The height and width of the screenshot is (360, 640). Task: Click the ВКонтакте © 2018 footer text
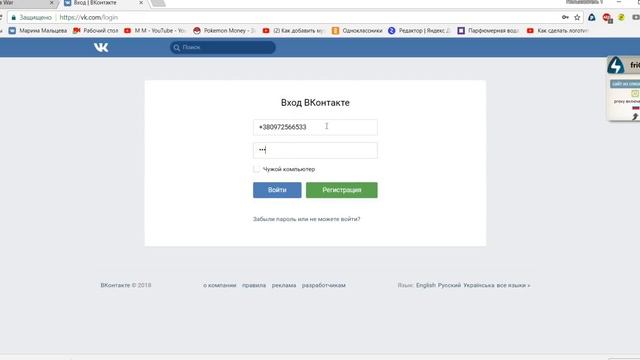point(126,285)
